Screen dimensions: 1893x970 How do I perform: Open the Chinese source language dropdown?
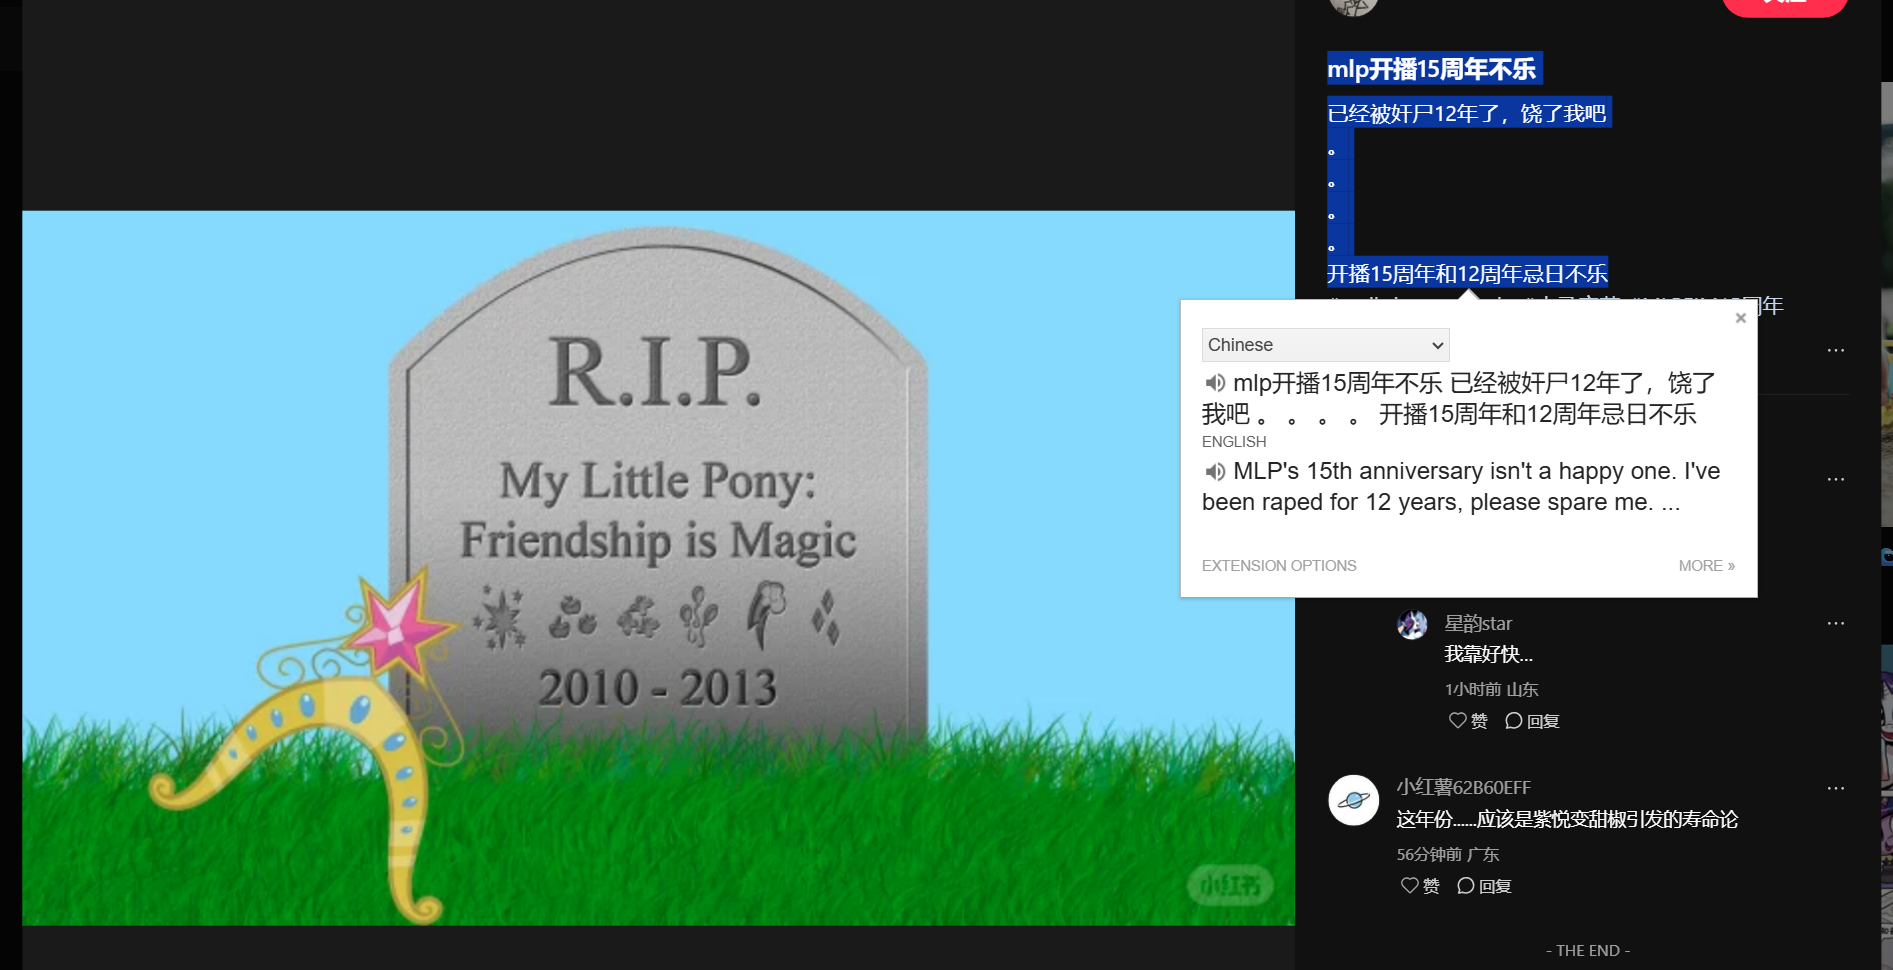tap(1325, 345)
